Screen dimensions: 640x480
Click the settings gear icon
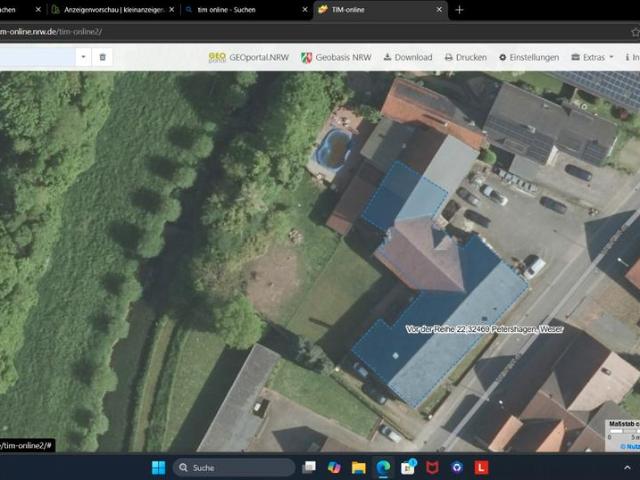(x=502, y=58)
